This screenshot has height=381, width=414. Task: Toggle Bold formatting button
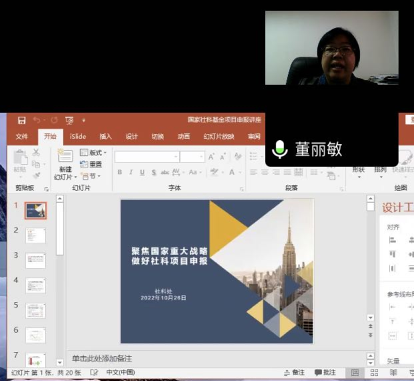tap(120, 172)
